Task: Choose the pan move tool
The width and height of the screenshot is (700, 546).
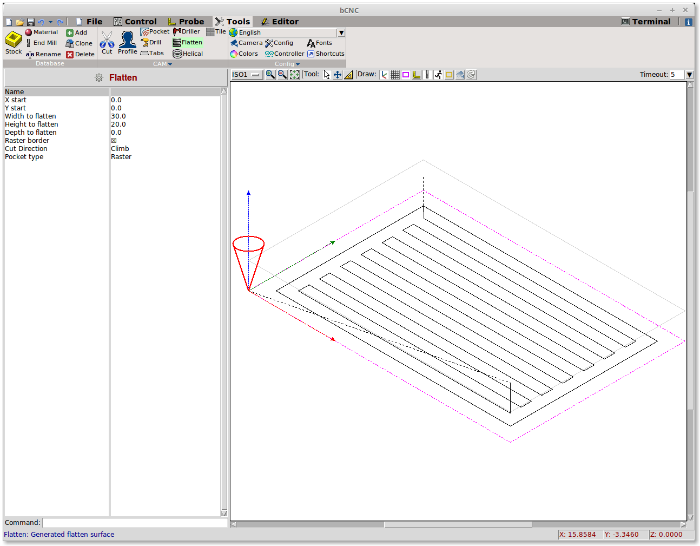Action: click(x=338, y=75)
